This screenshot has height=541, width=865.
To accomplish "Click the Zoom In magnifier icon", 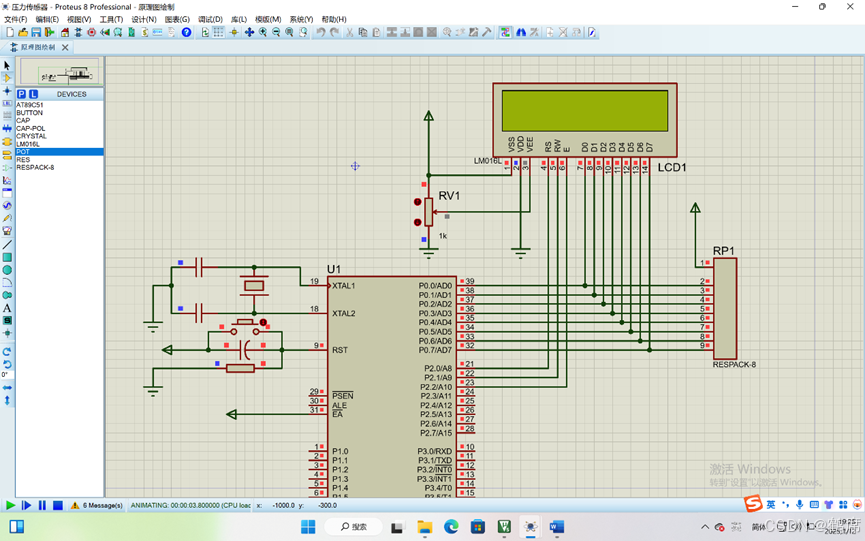I will pyautogui.click(x=263, y=33).
